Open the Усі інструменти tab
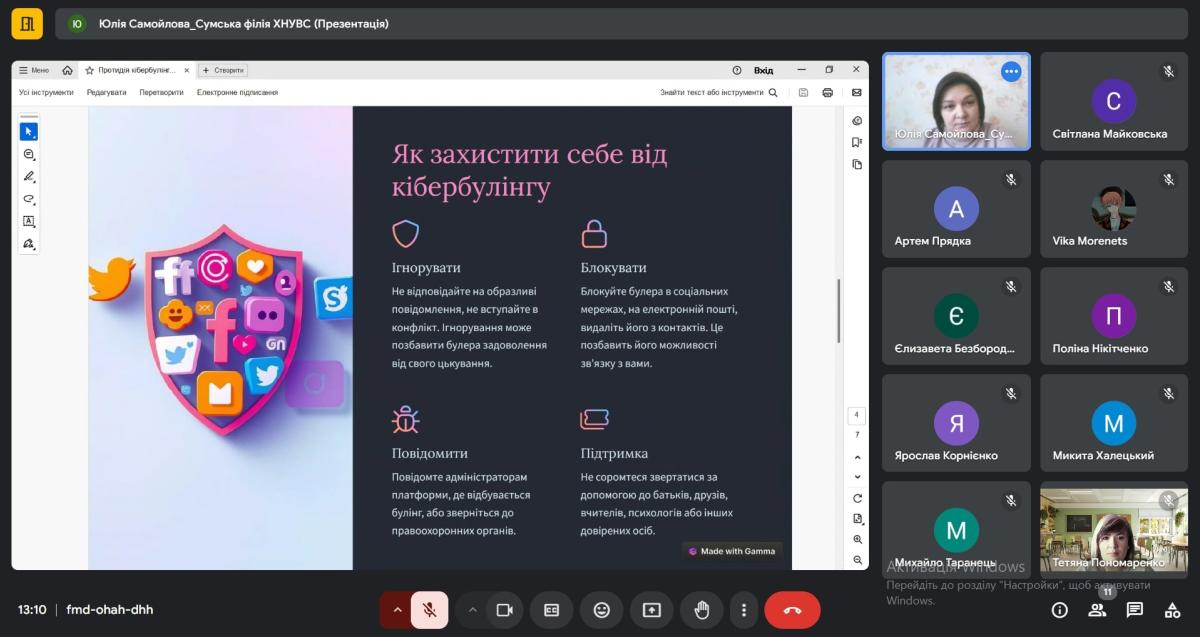Image resolution: width=1200 pixels, height=637 pixels. 46,92
